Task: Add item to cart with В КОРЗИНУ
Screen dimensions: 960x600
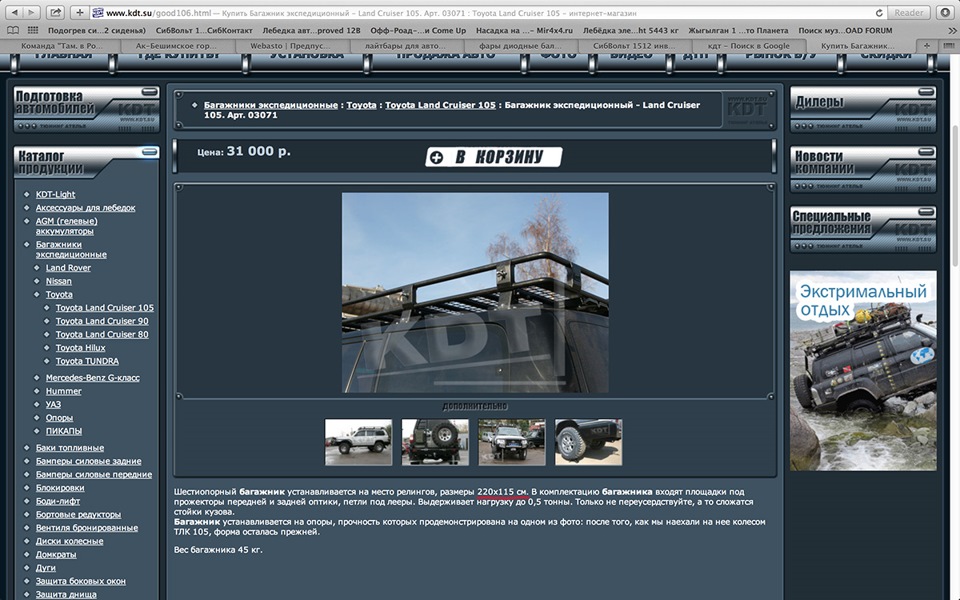Action: point(493,157)
